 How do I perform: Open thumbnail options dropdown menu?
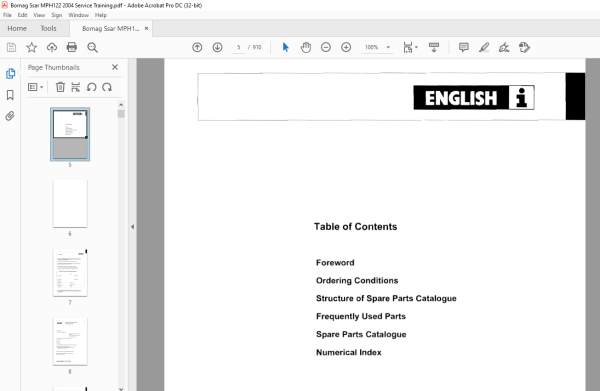[x=36, y=87]
